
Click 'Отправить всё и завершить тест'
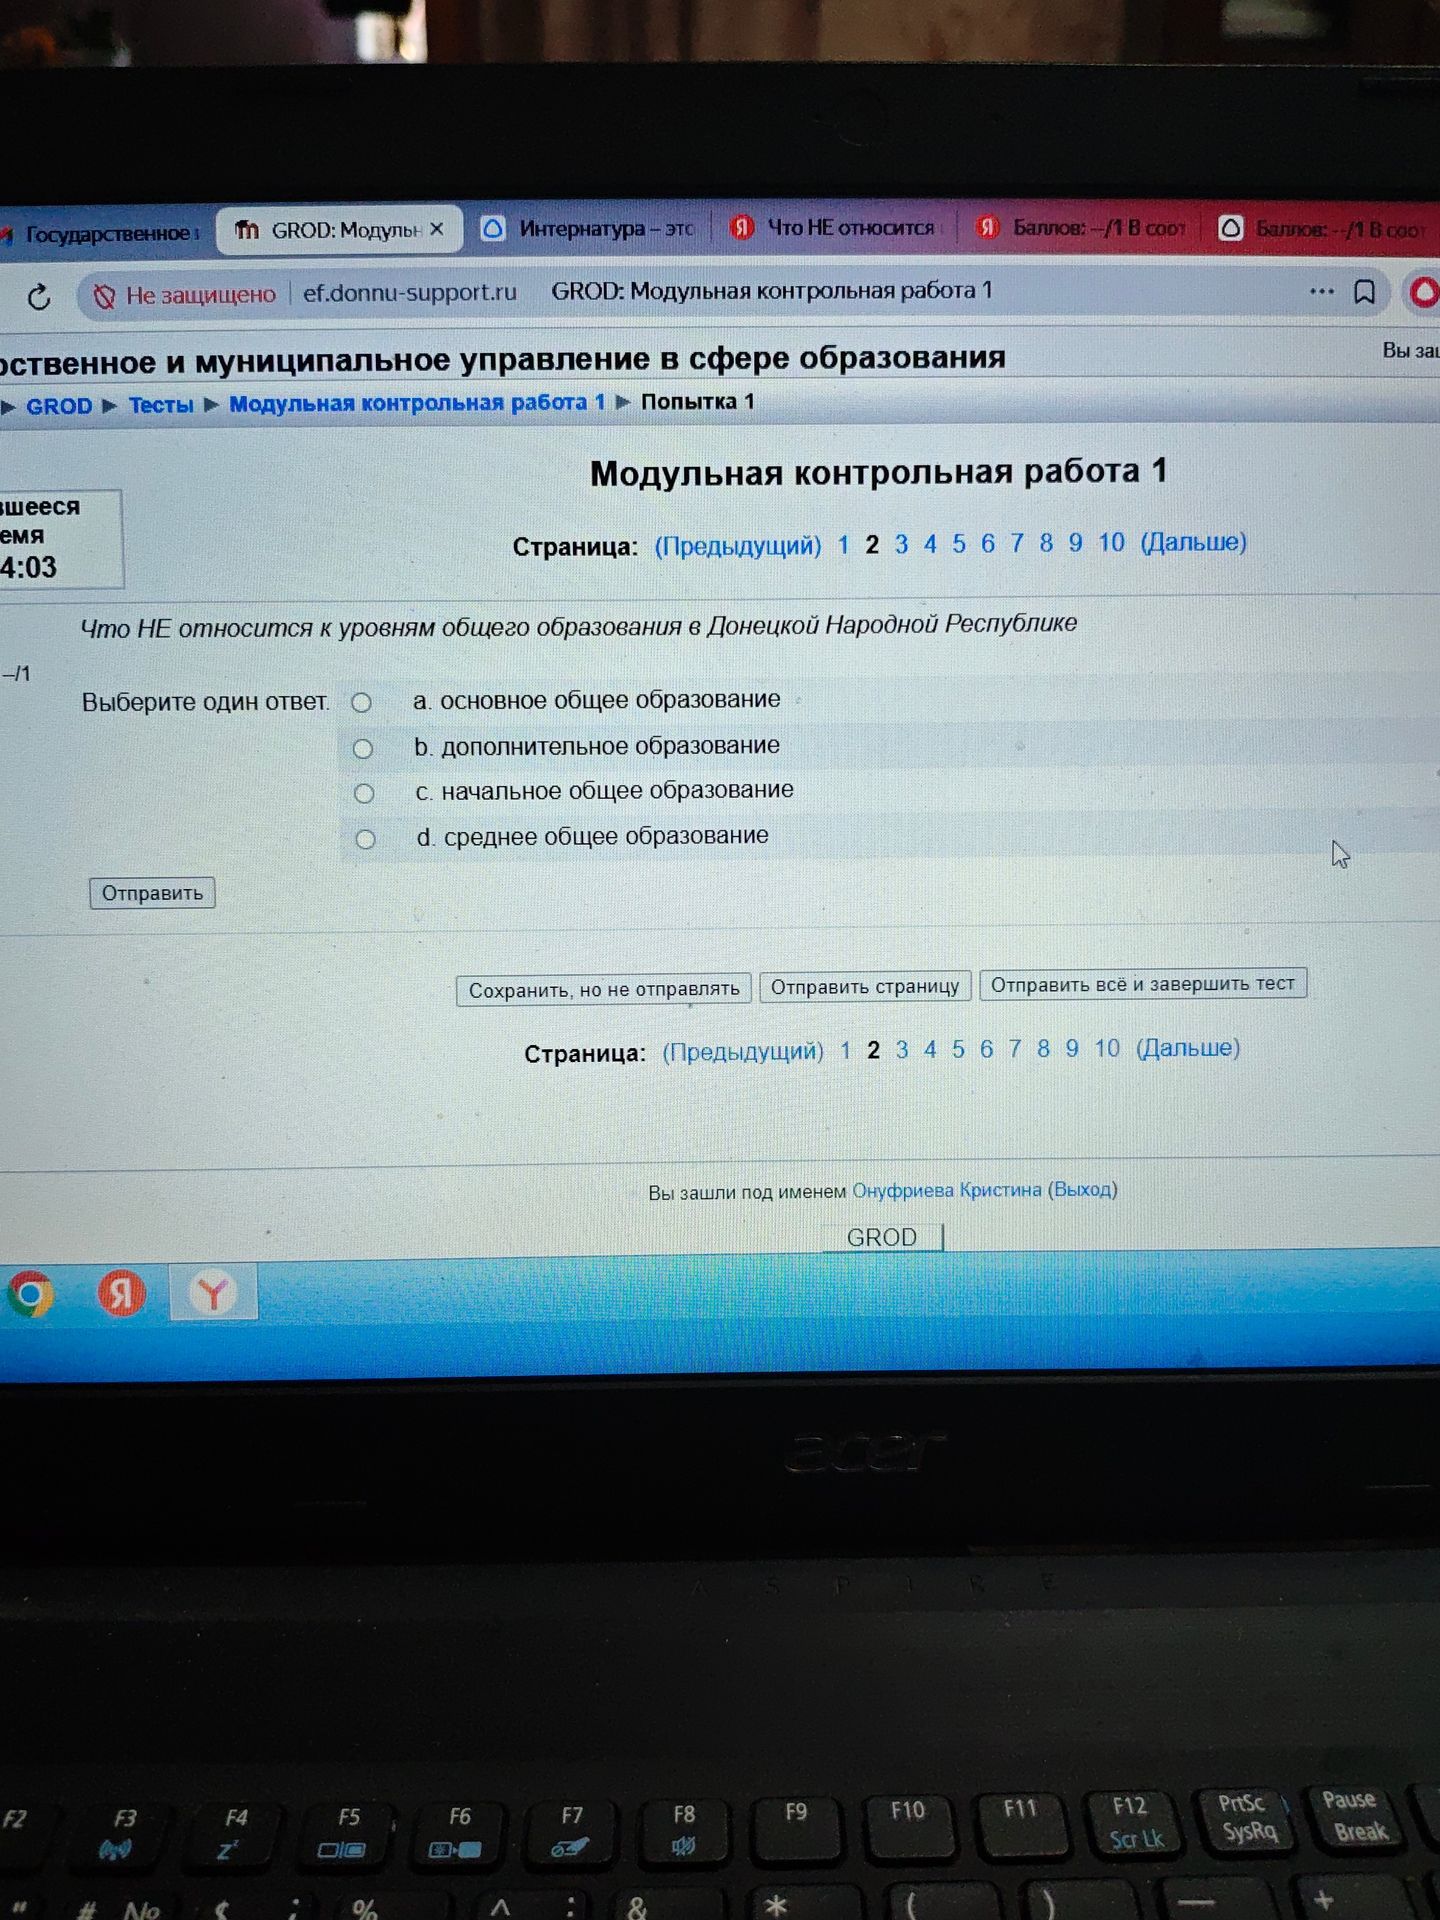(1143, 984)
